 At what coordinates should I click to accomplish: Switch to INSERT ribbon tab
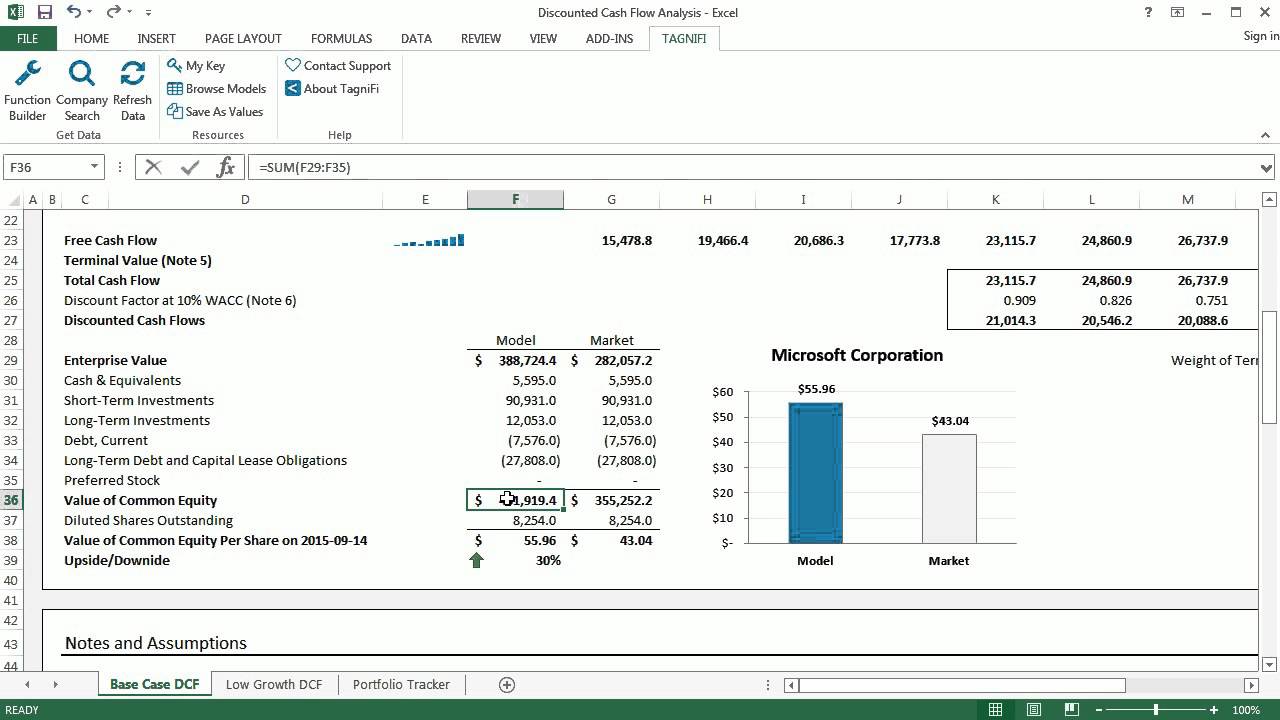(157, 38)
